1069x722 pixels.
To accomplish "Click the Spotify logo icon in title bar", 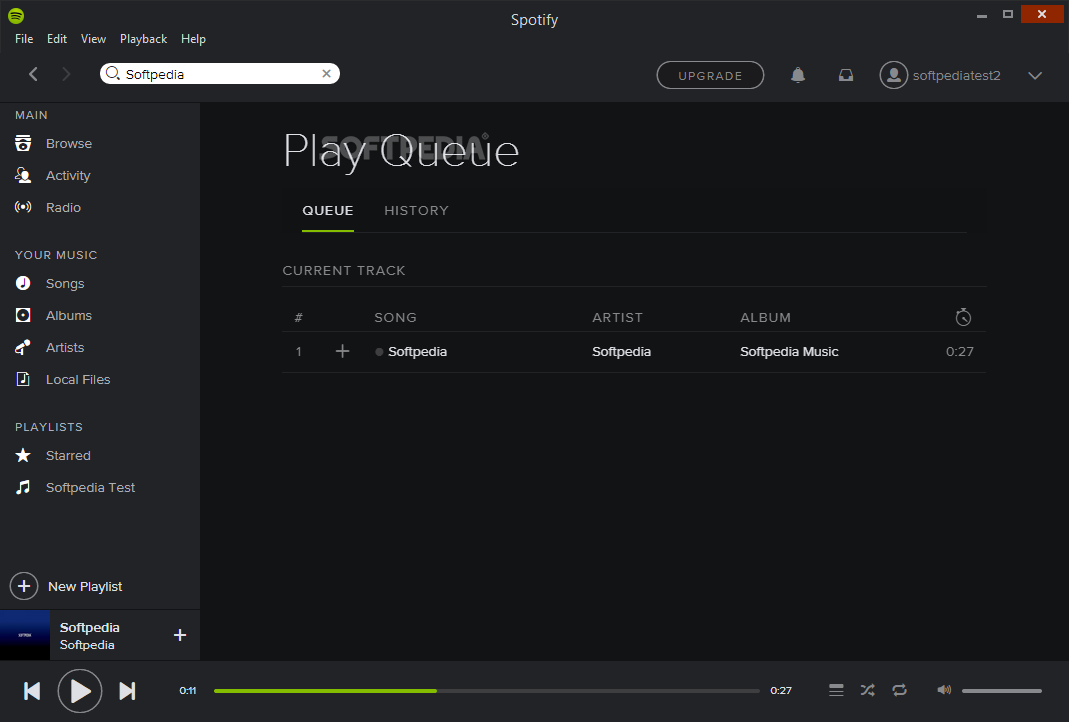I will pos(16,15).
